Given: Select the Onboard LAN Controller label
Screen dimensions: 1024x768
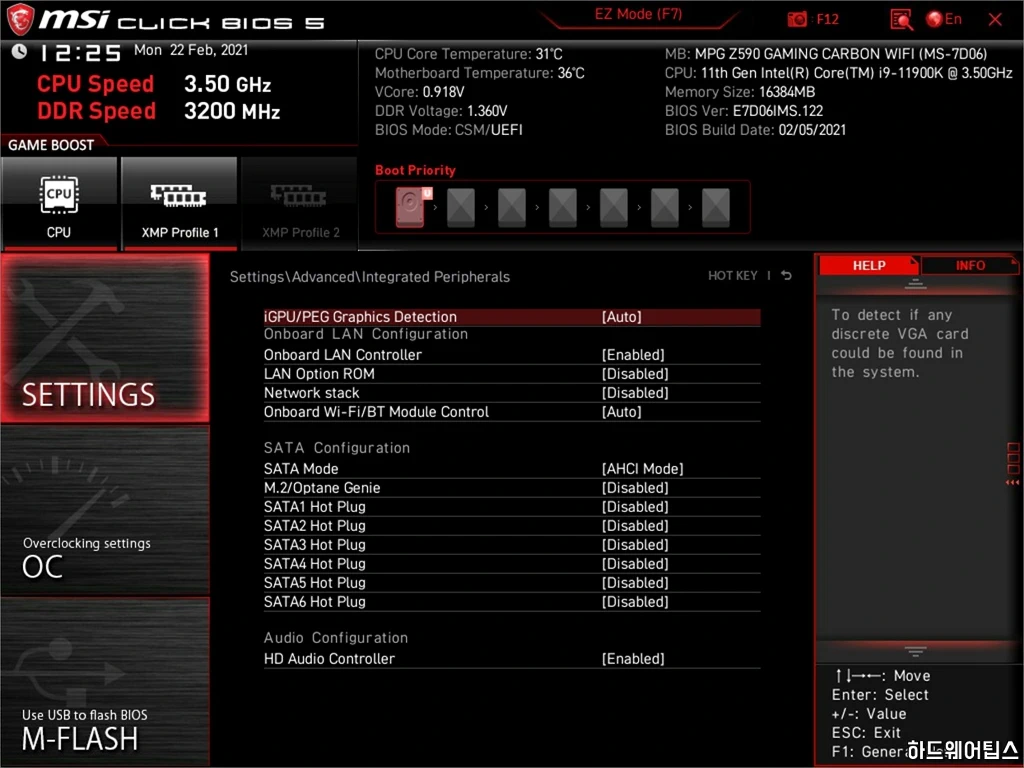Looking at the screenshot, I should tap(343, 355).
